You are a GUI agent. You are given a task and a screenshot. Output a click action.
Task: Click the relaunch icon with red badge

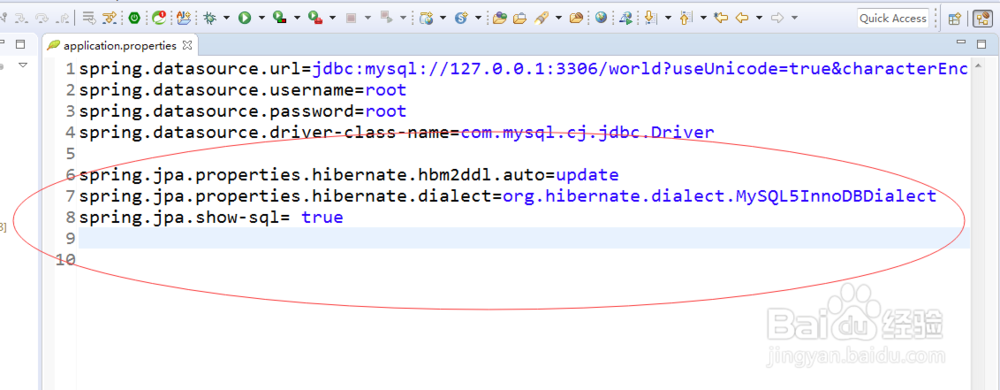click(x=159, y=18)
